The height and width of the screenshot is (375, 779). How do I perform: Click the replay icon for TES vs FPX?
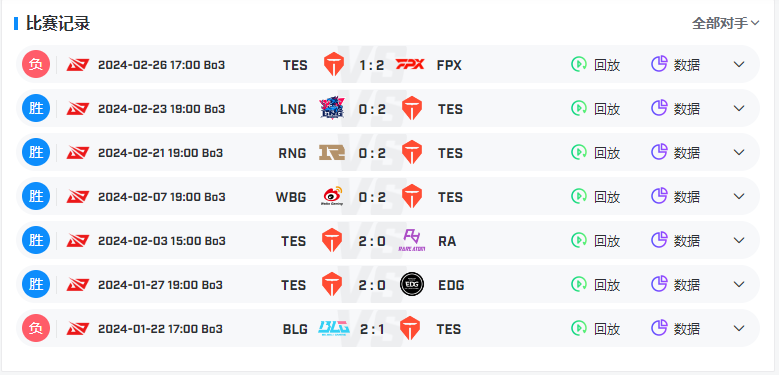click(x=579, y=65)
